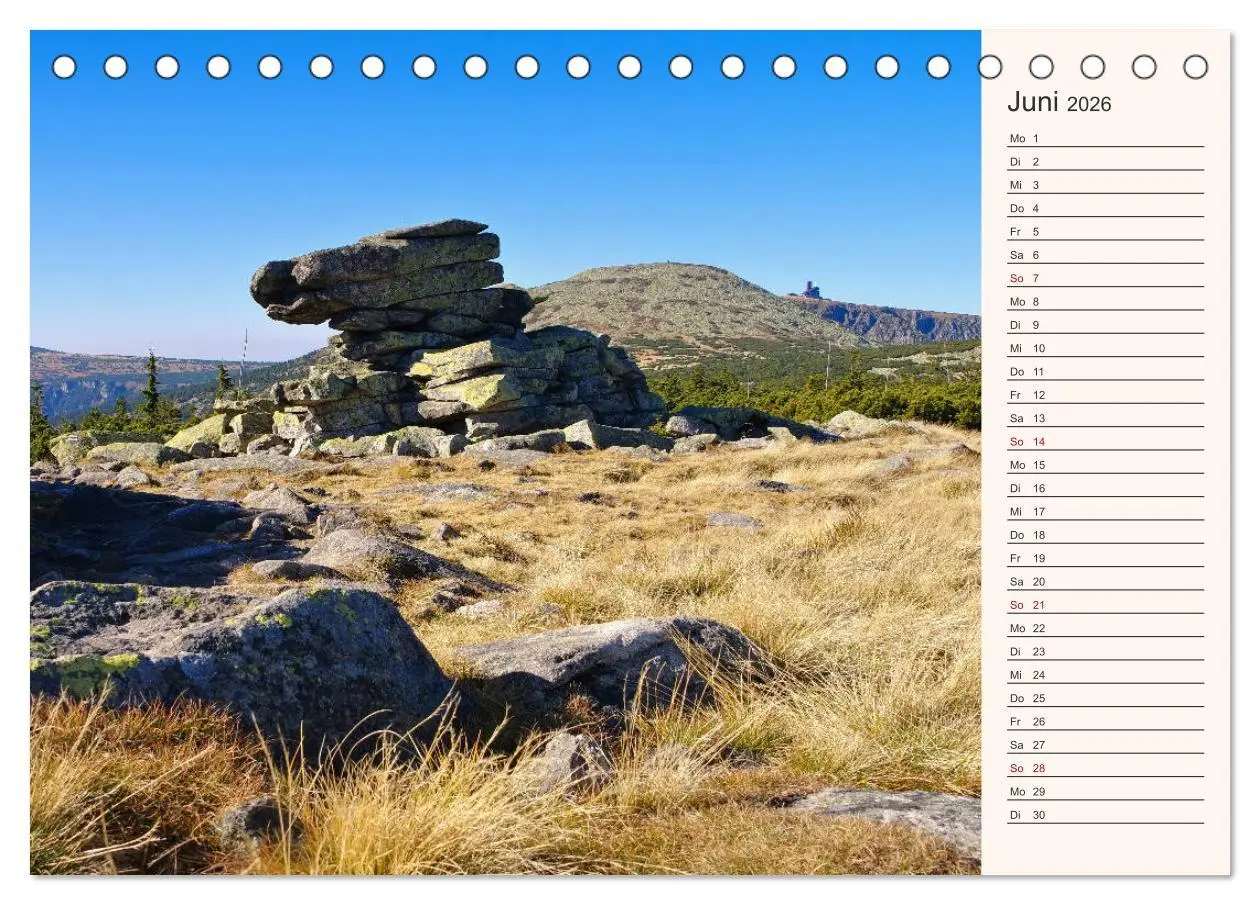Select the 'Di 9' calendar row
The height and width of the screenshot is (905, 1260).
point(1105,325)
